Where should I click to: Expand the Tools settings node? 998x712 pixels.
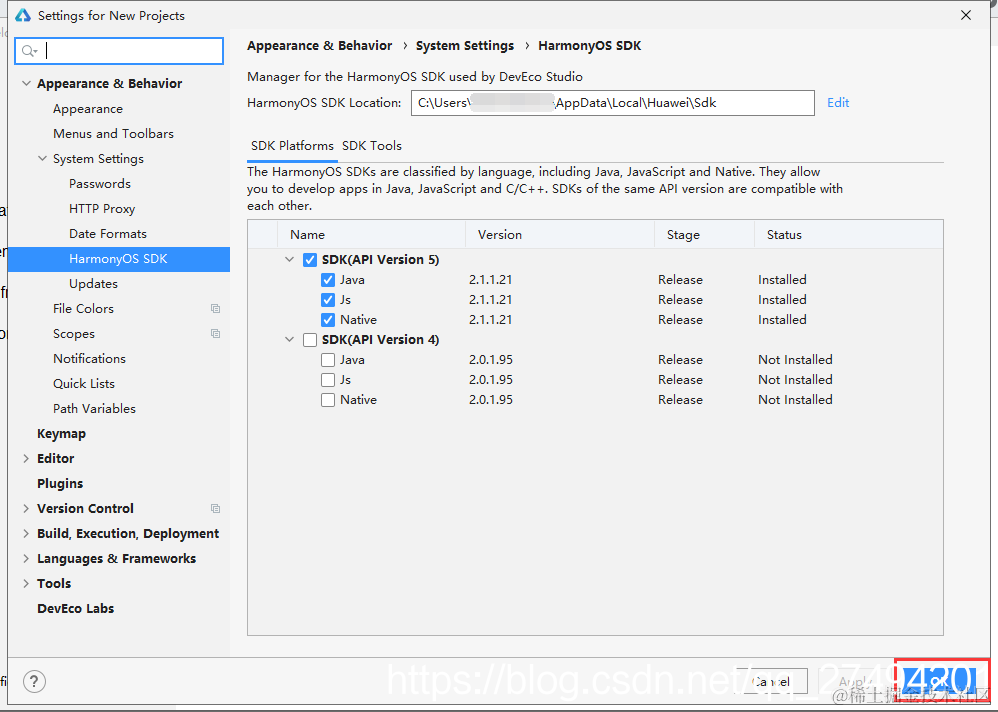tap(26, 583)
